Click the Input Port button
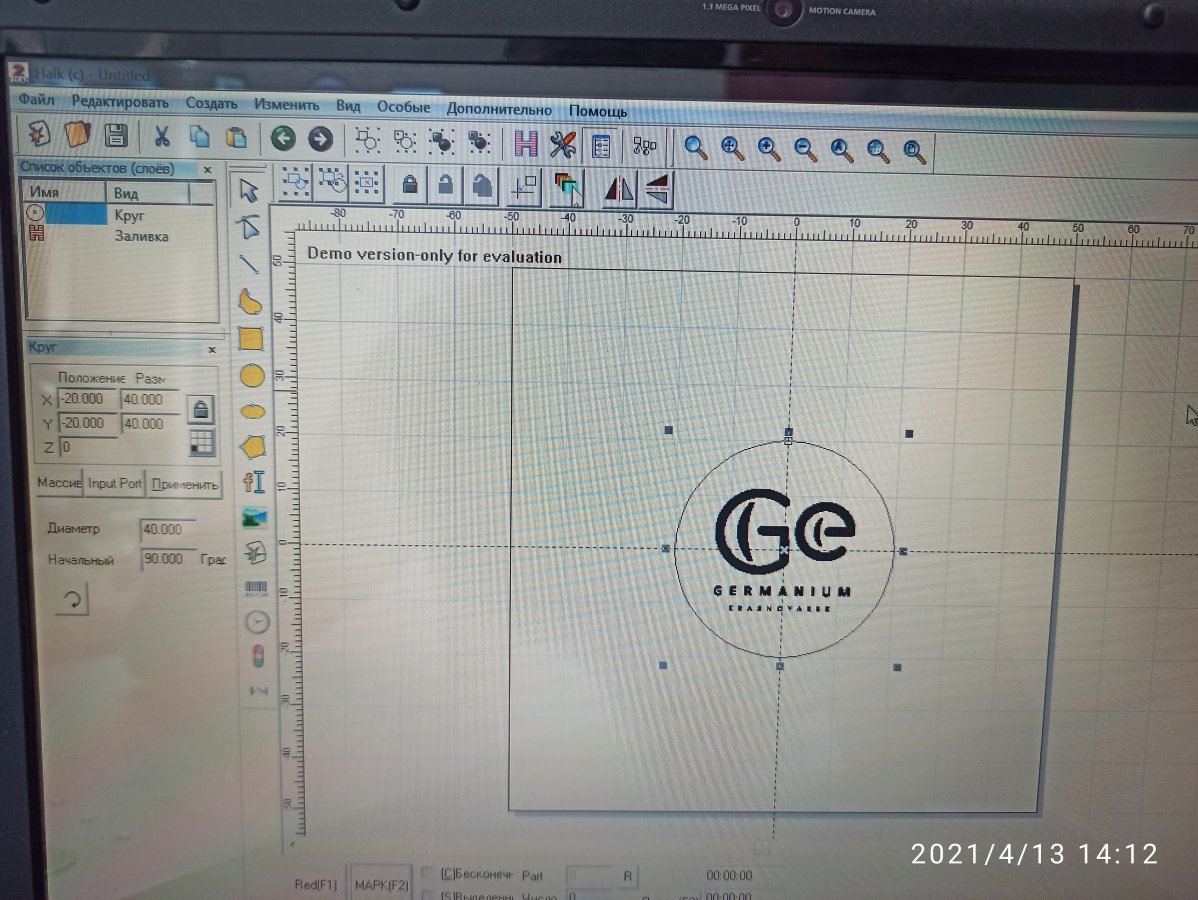This screenshot has height=900, width=1198. 115,484
